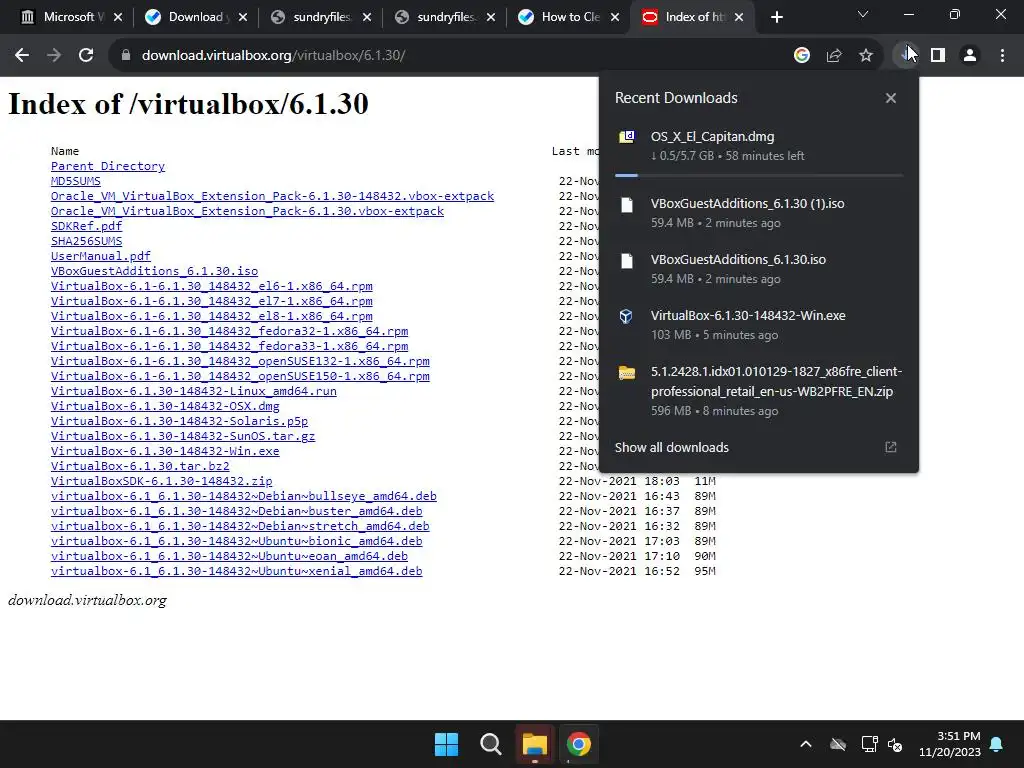Bookmark this page with star icon
Image resolution: width=1024 pixels, height=768 pixels.
[866, 56]
